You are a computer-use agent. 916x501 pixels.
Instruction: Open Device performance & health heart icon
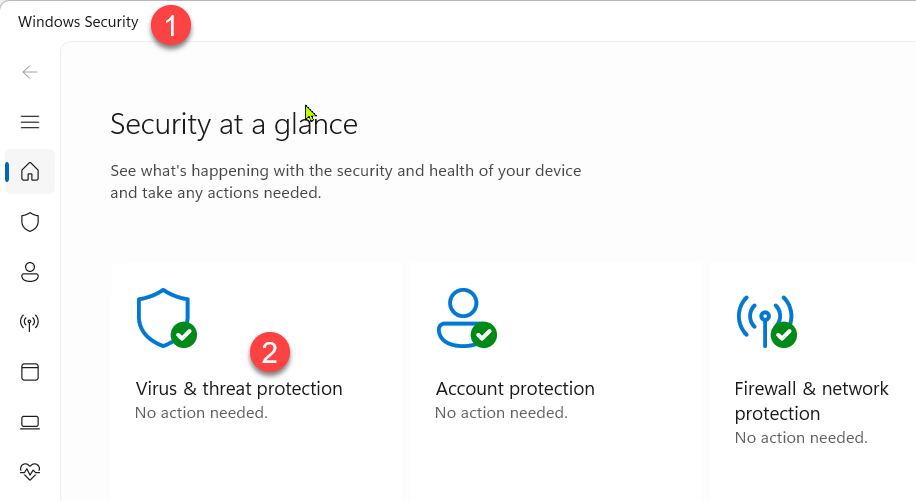(x=30, y=470)
